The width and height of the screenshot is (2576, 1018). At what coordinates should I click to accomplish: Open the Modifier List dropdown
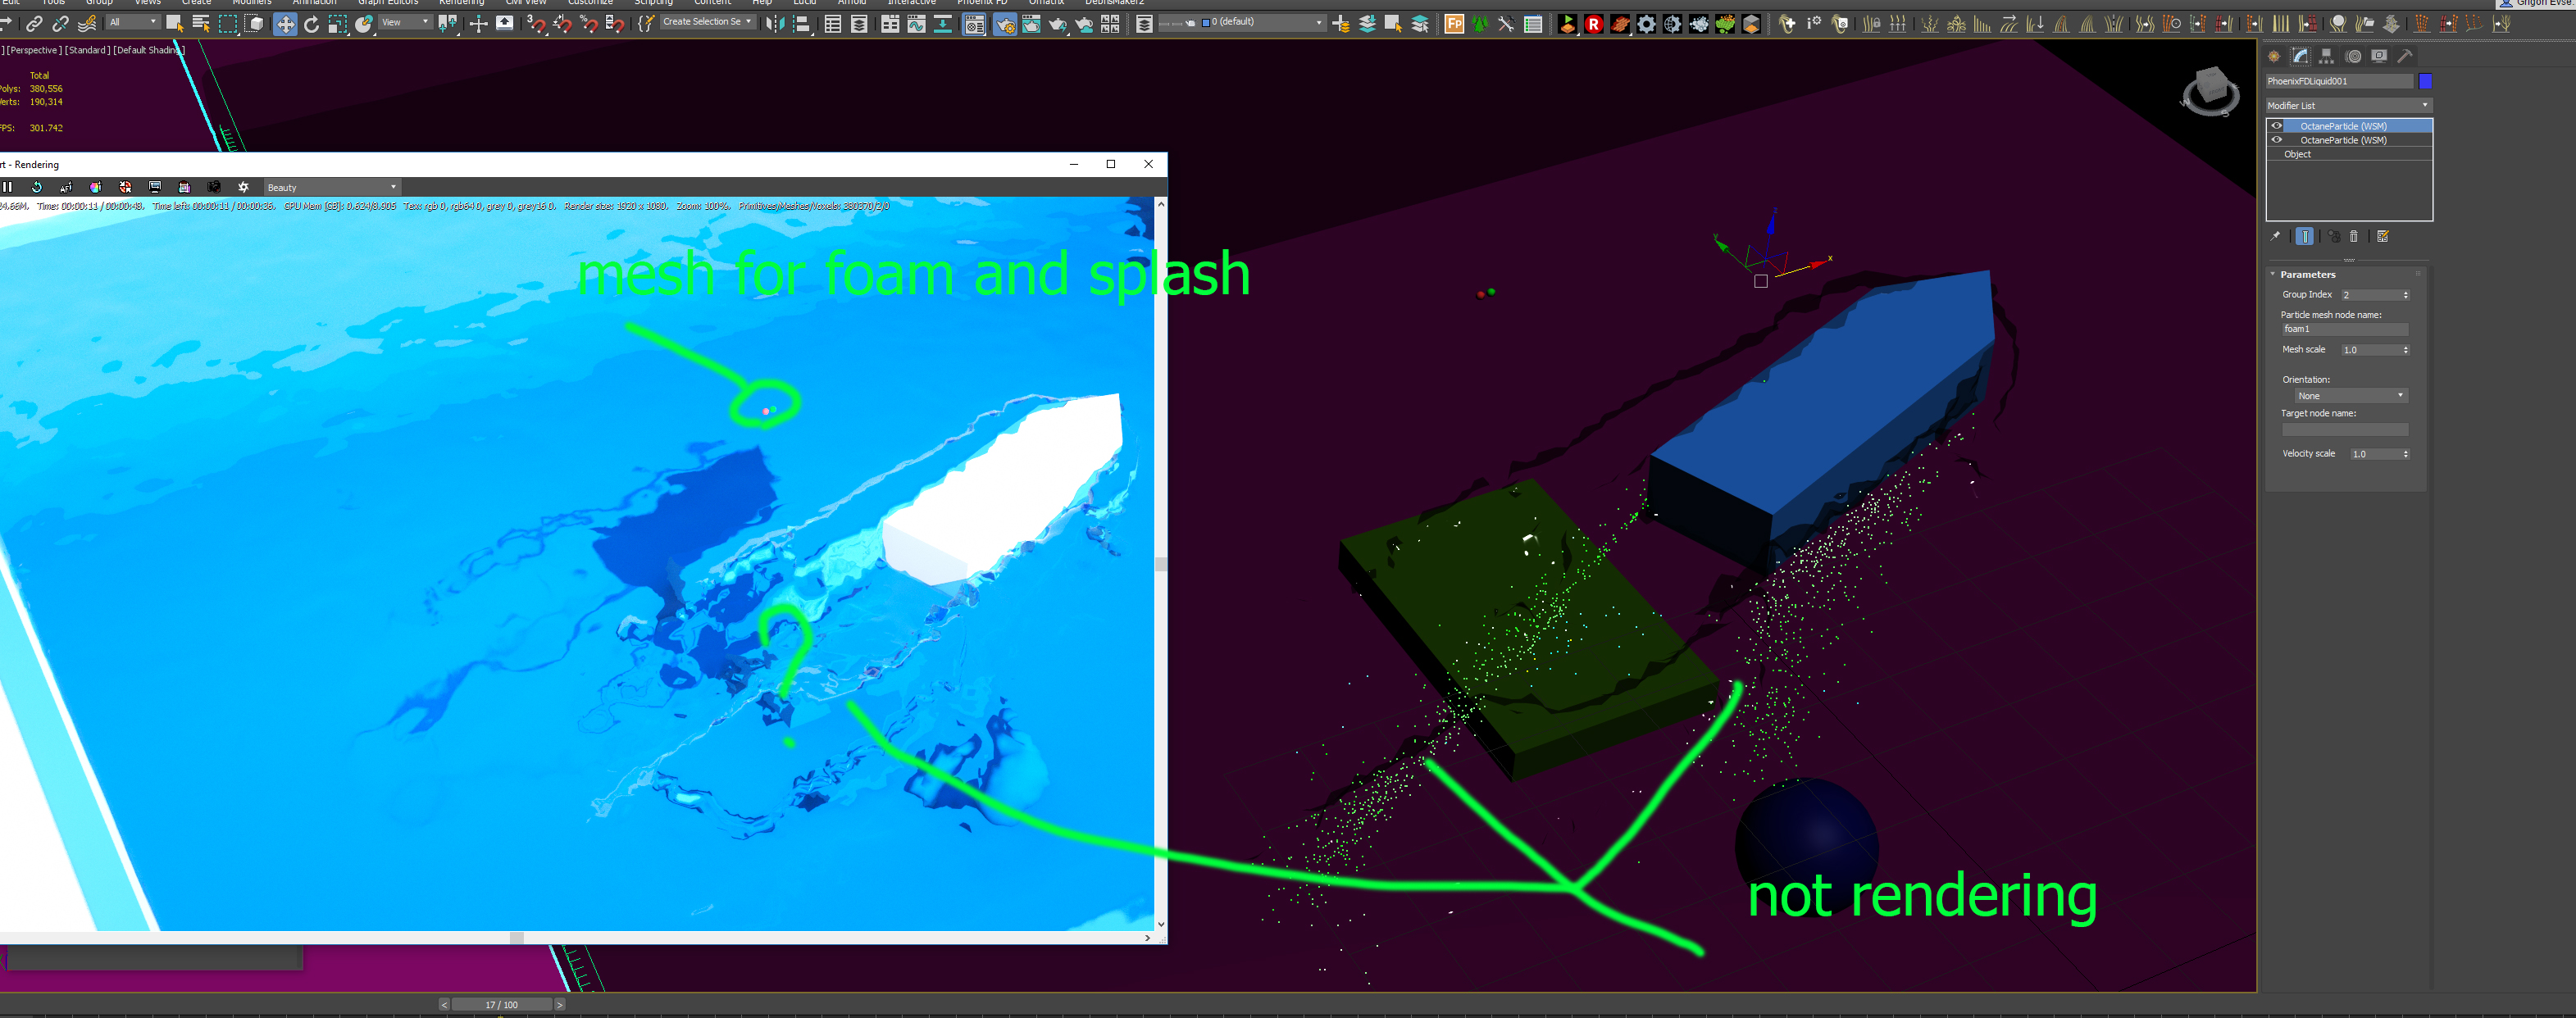(2347, 105)
